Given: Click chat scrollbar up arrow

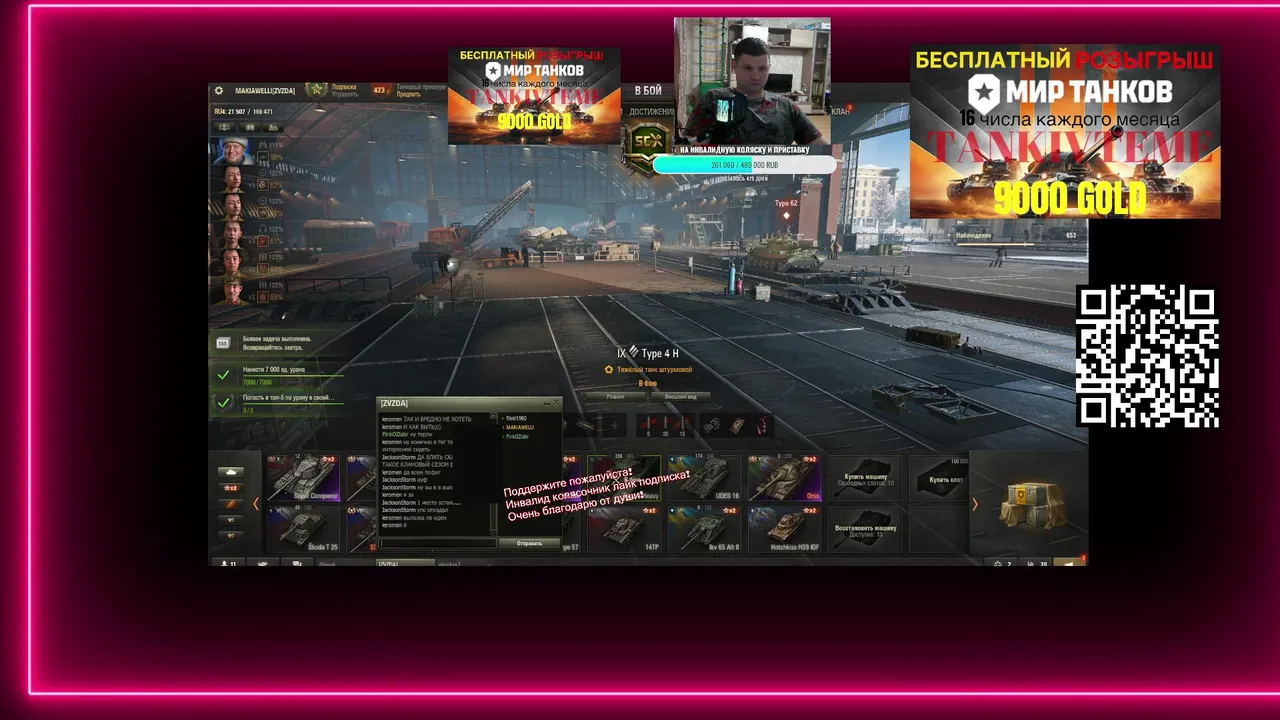Looking at the screenshot, I should click(493, 416).
